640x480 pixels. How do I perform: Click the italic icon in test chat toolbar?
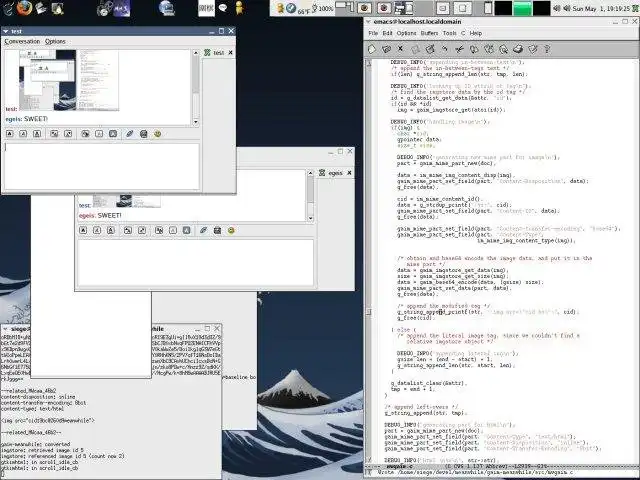tap(23, 134)
